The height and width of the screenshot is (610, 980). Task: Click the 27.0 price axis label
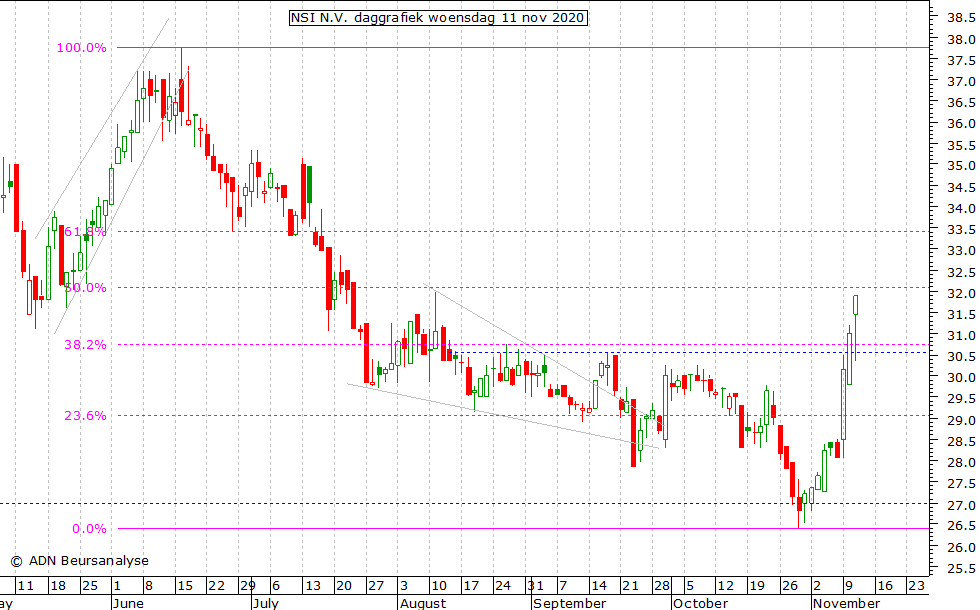(961, 505)
